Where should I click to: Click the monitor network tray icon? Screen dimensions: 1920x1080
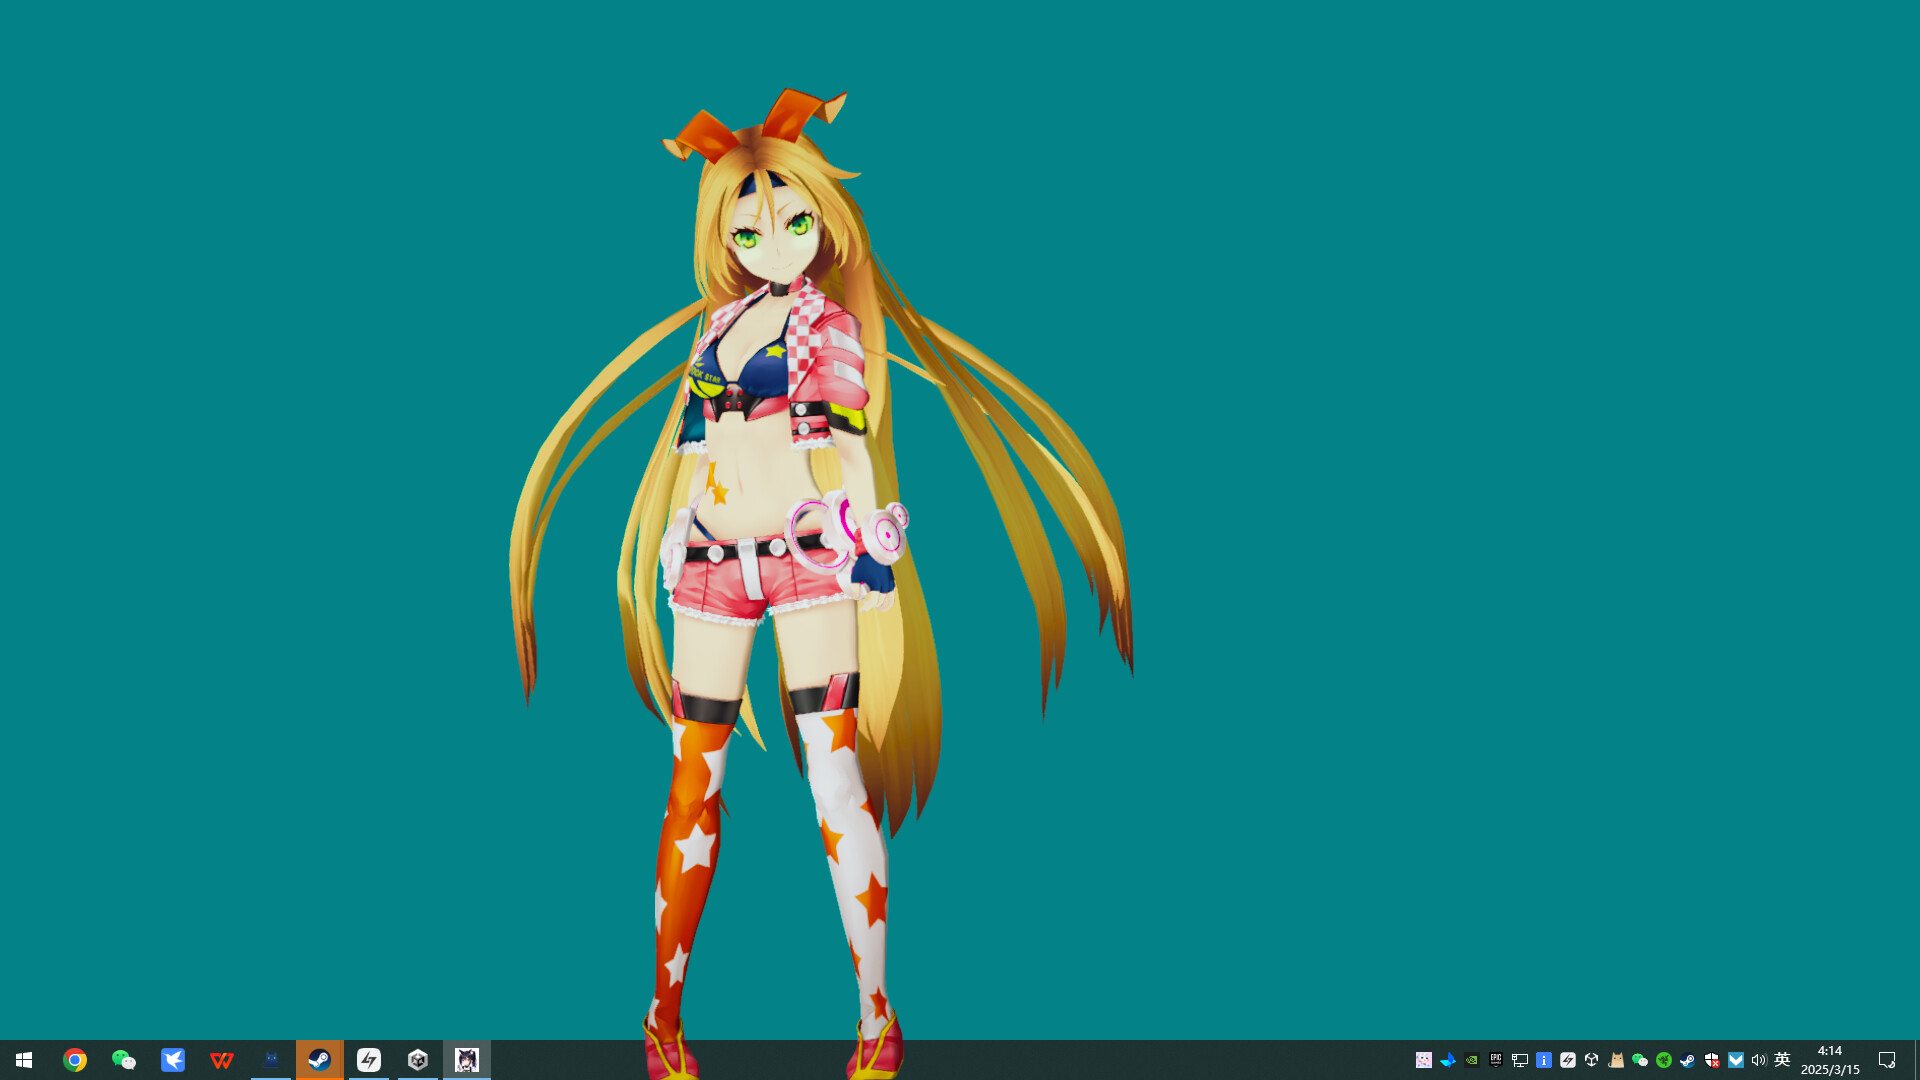coord(1520,1060)
